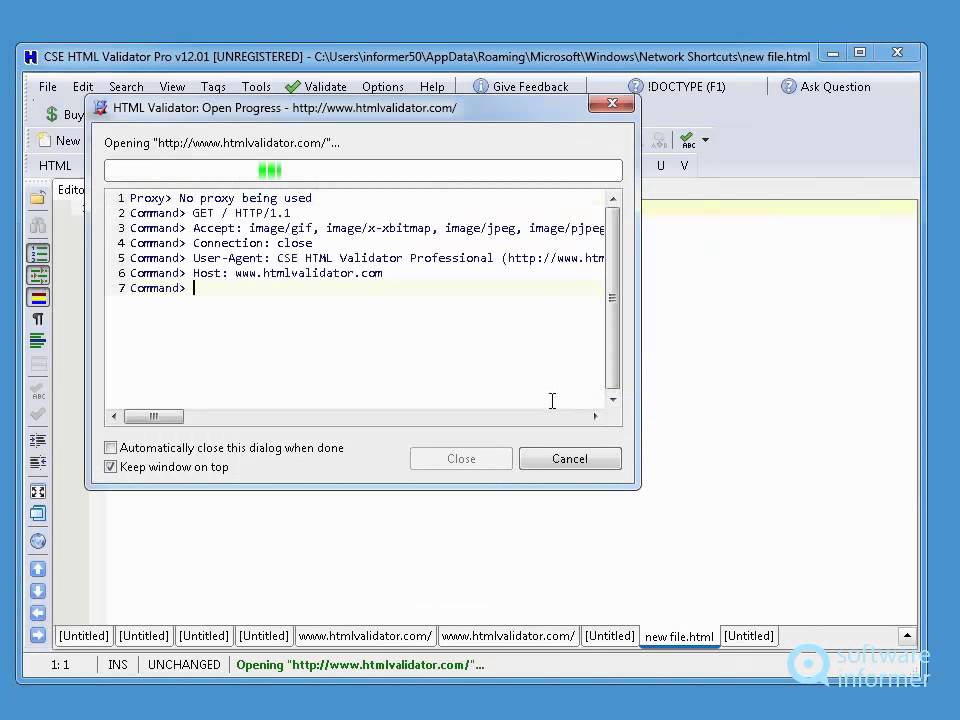Click the full screen expand icon
Image resolution: width=960 pixels, height=720 pixels.
(x=37, y=492)
